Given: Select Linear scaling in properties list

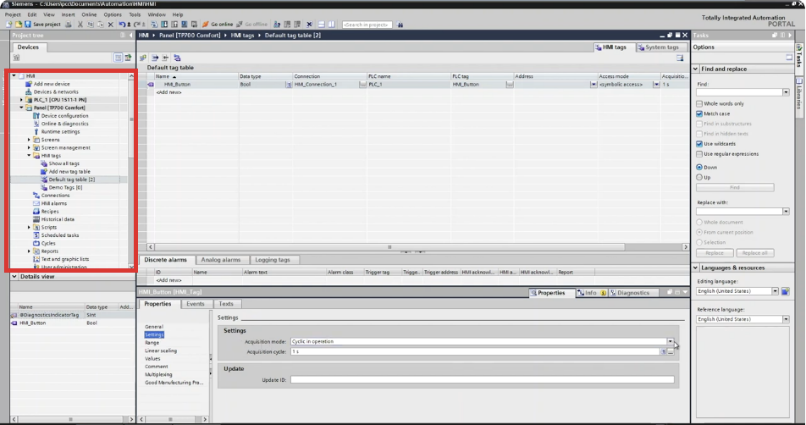Looking at the screenshot, I should [x=160, y=350].
